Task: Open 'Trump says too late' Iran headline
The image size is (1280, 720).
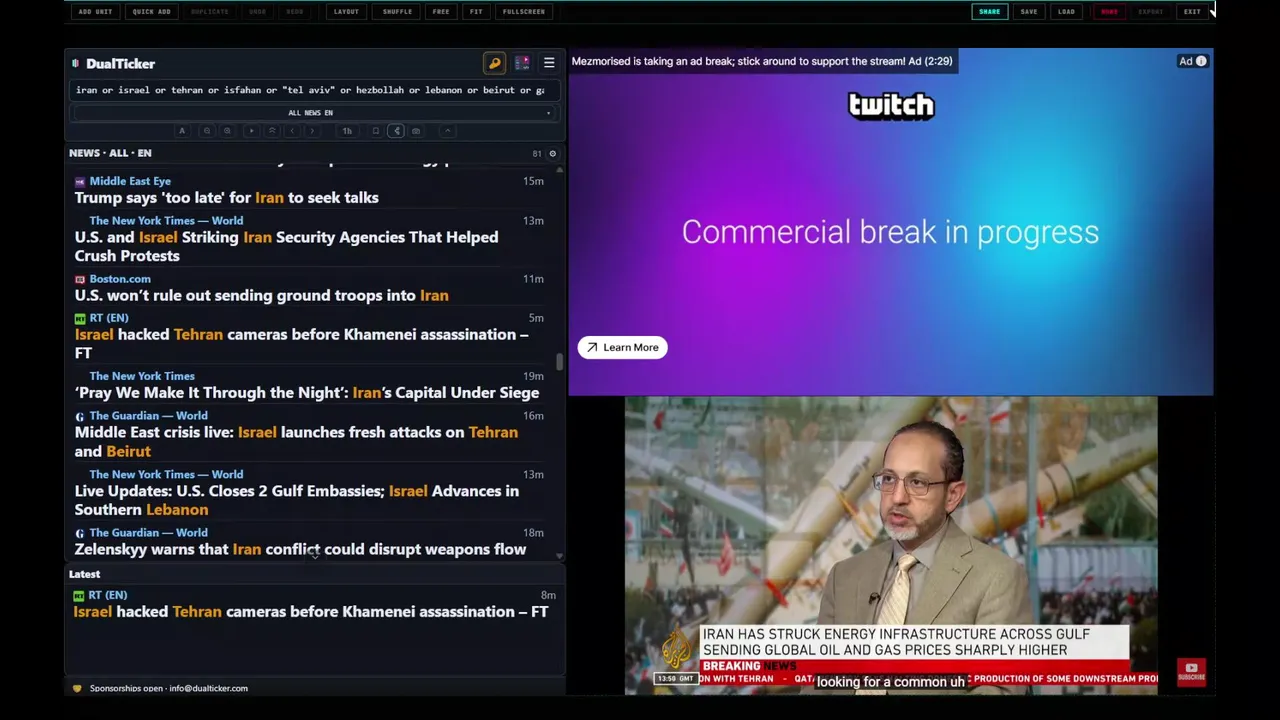Action: (x=226, y=198)
